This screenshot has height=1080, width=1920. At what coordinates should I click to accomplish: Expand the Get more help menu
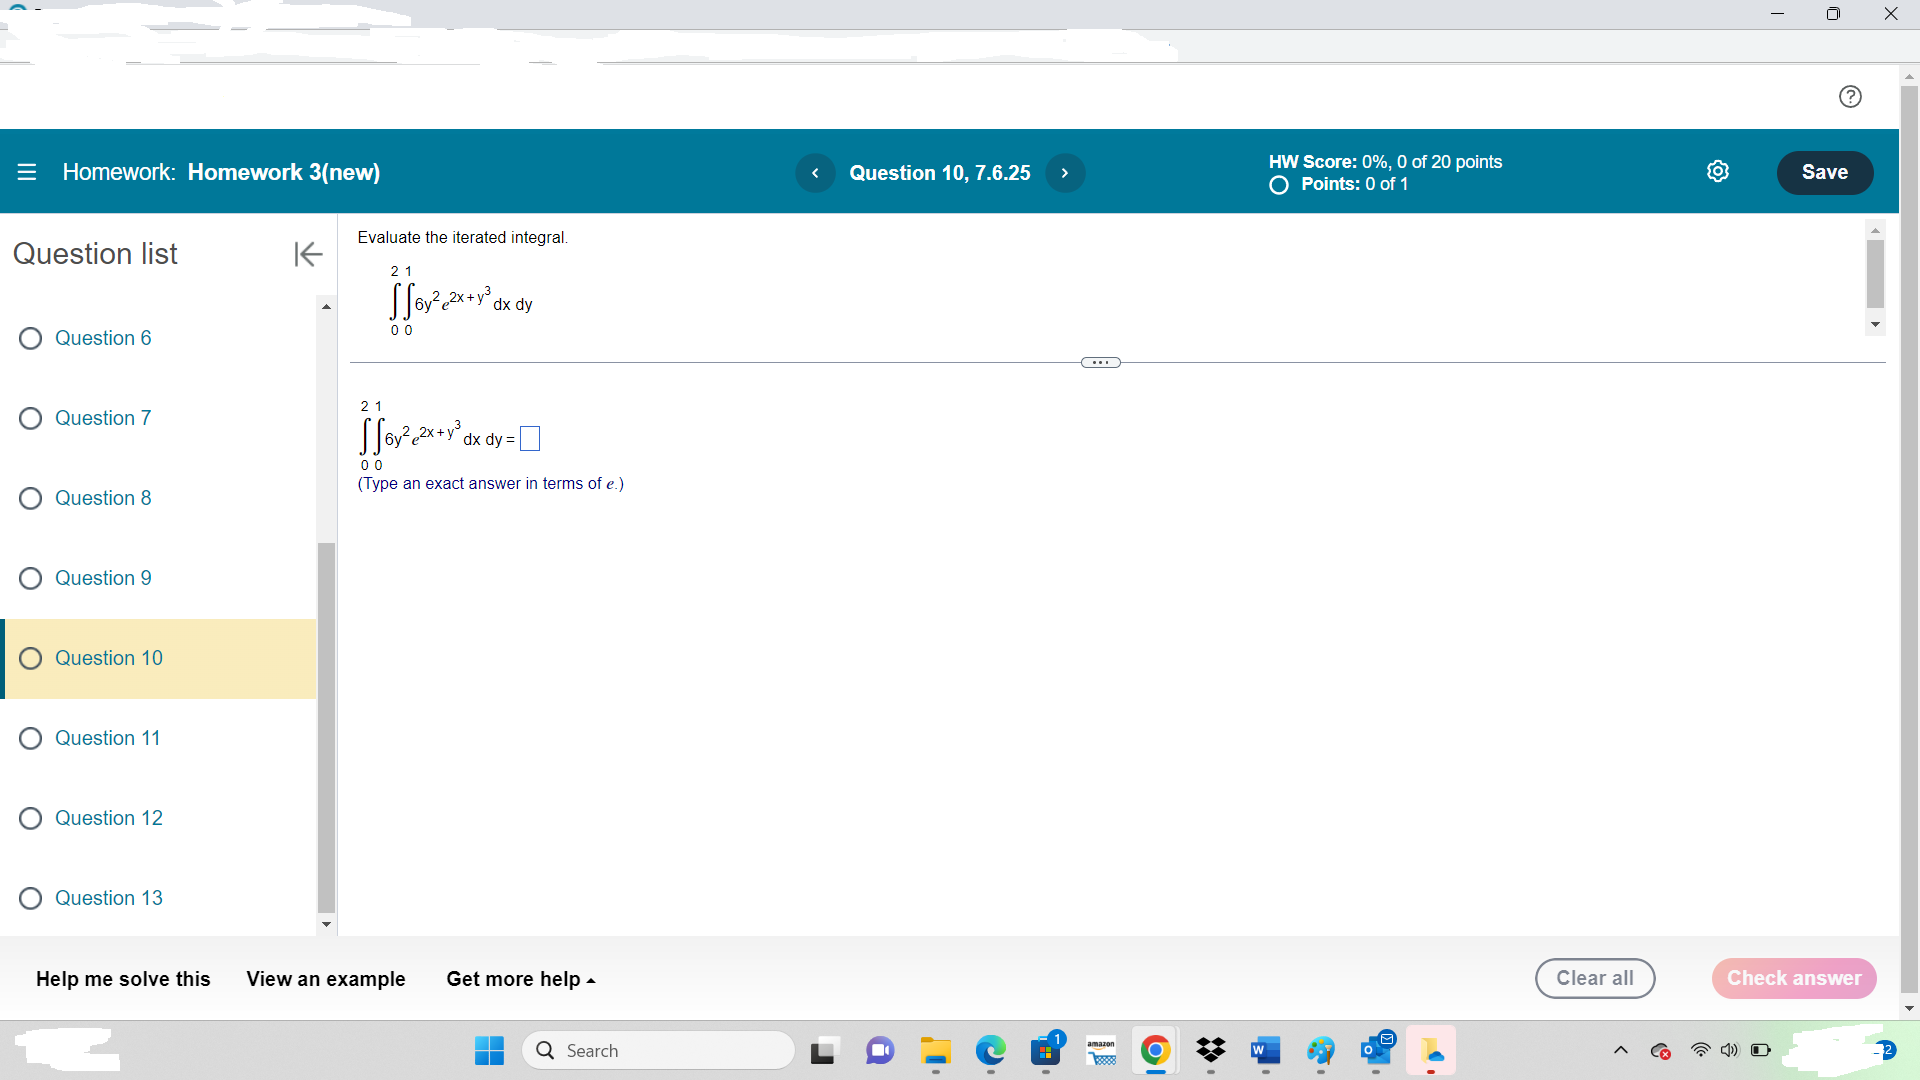pyautogui.click(x=520, y=979)
